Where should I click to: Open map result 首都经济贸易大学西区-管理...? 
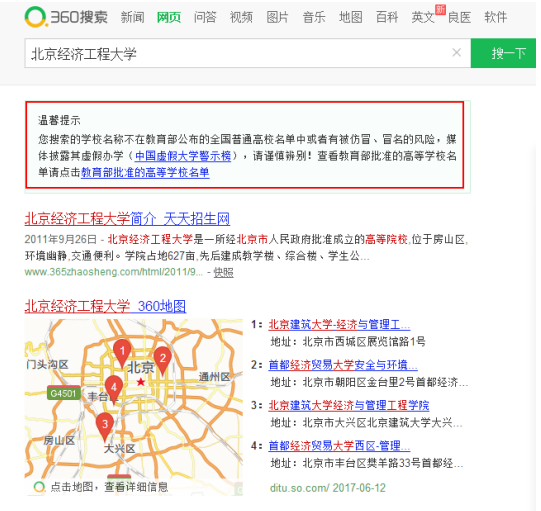(339, 446)
